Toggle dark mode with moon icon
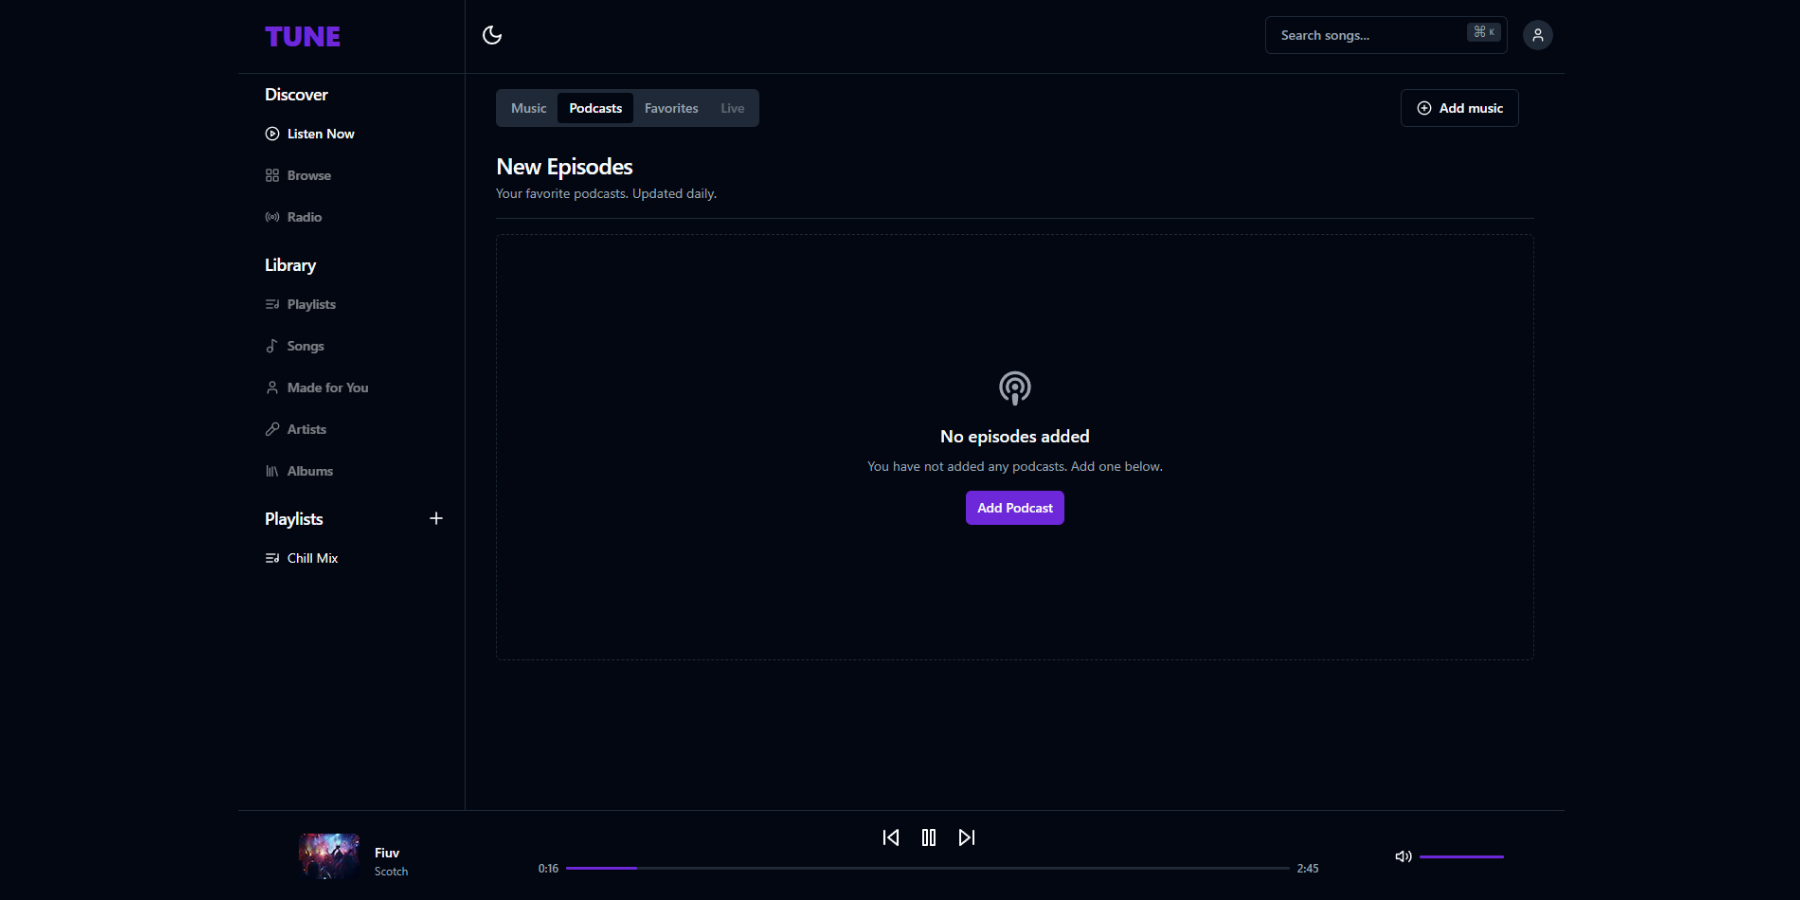 point(492,35)
